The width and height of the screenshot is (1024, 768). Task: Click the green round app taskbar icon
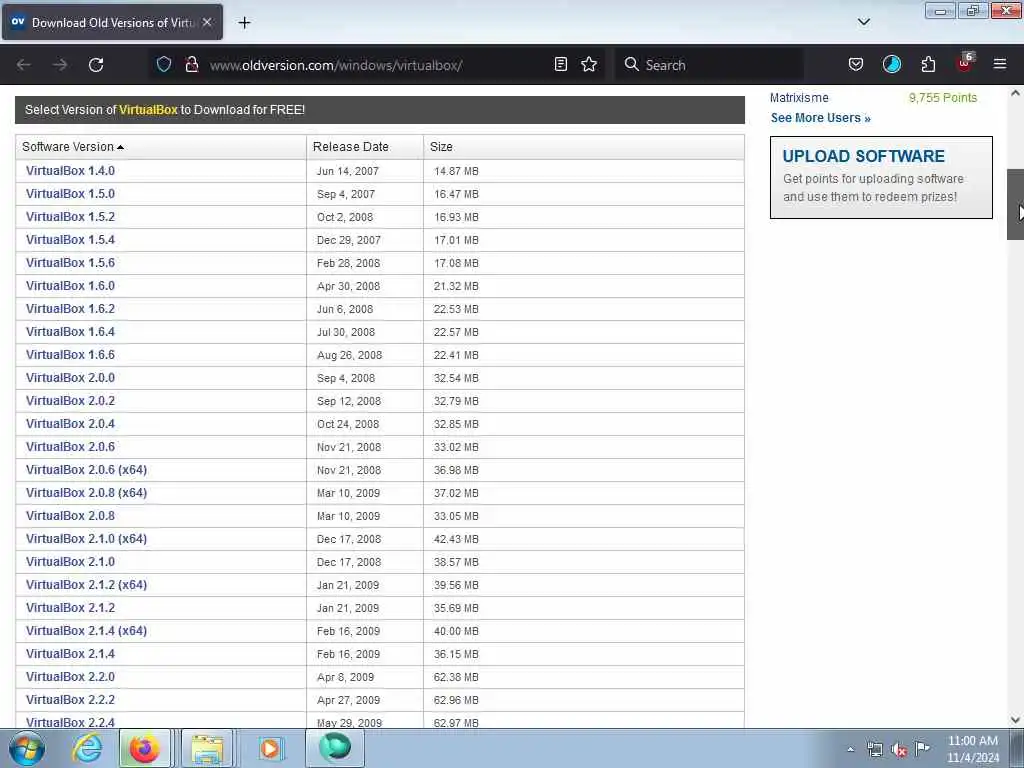[x=334, y=748]
